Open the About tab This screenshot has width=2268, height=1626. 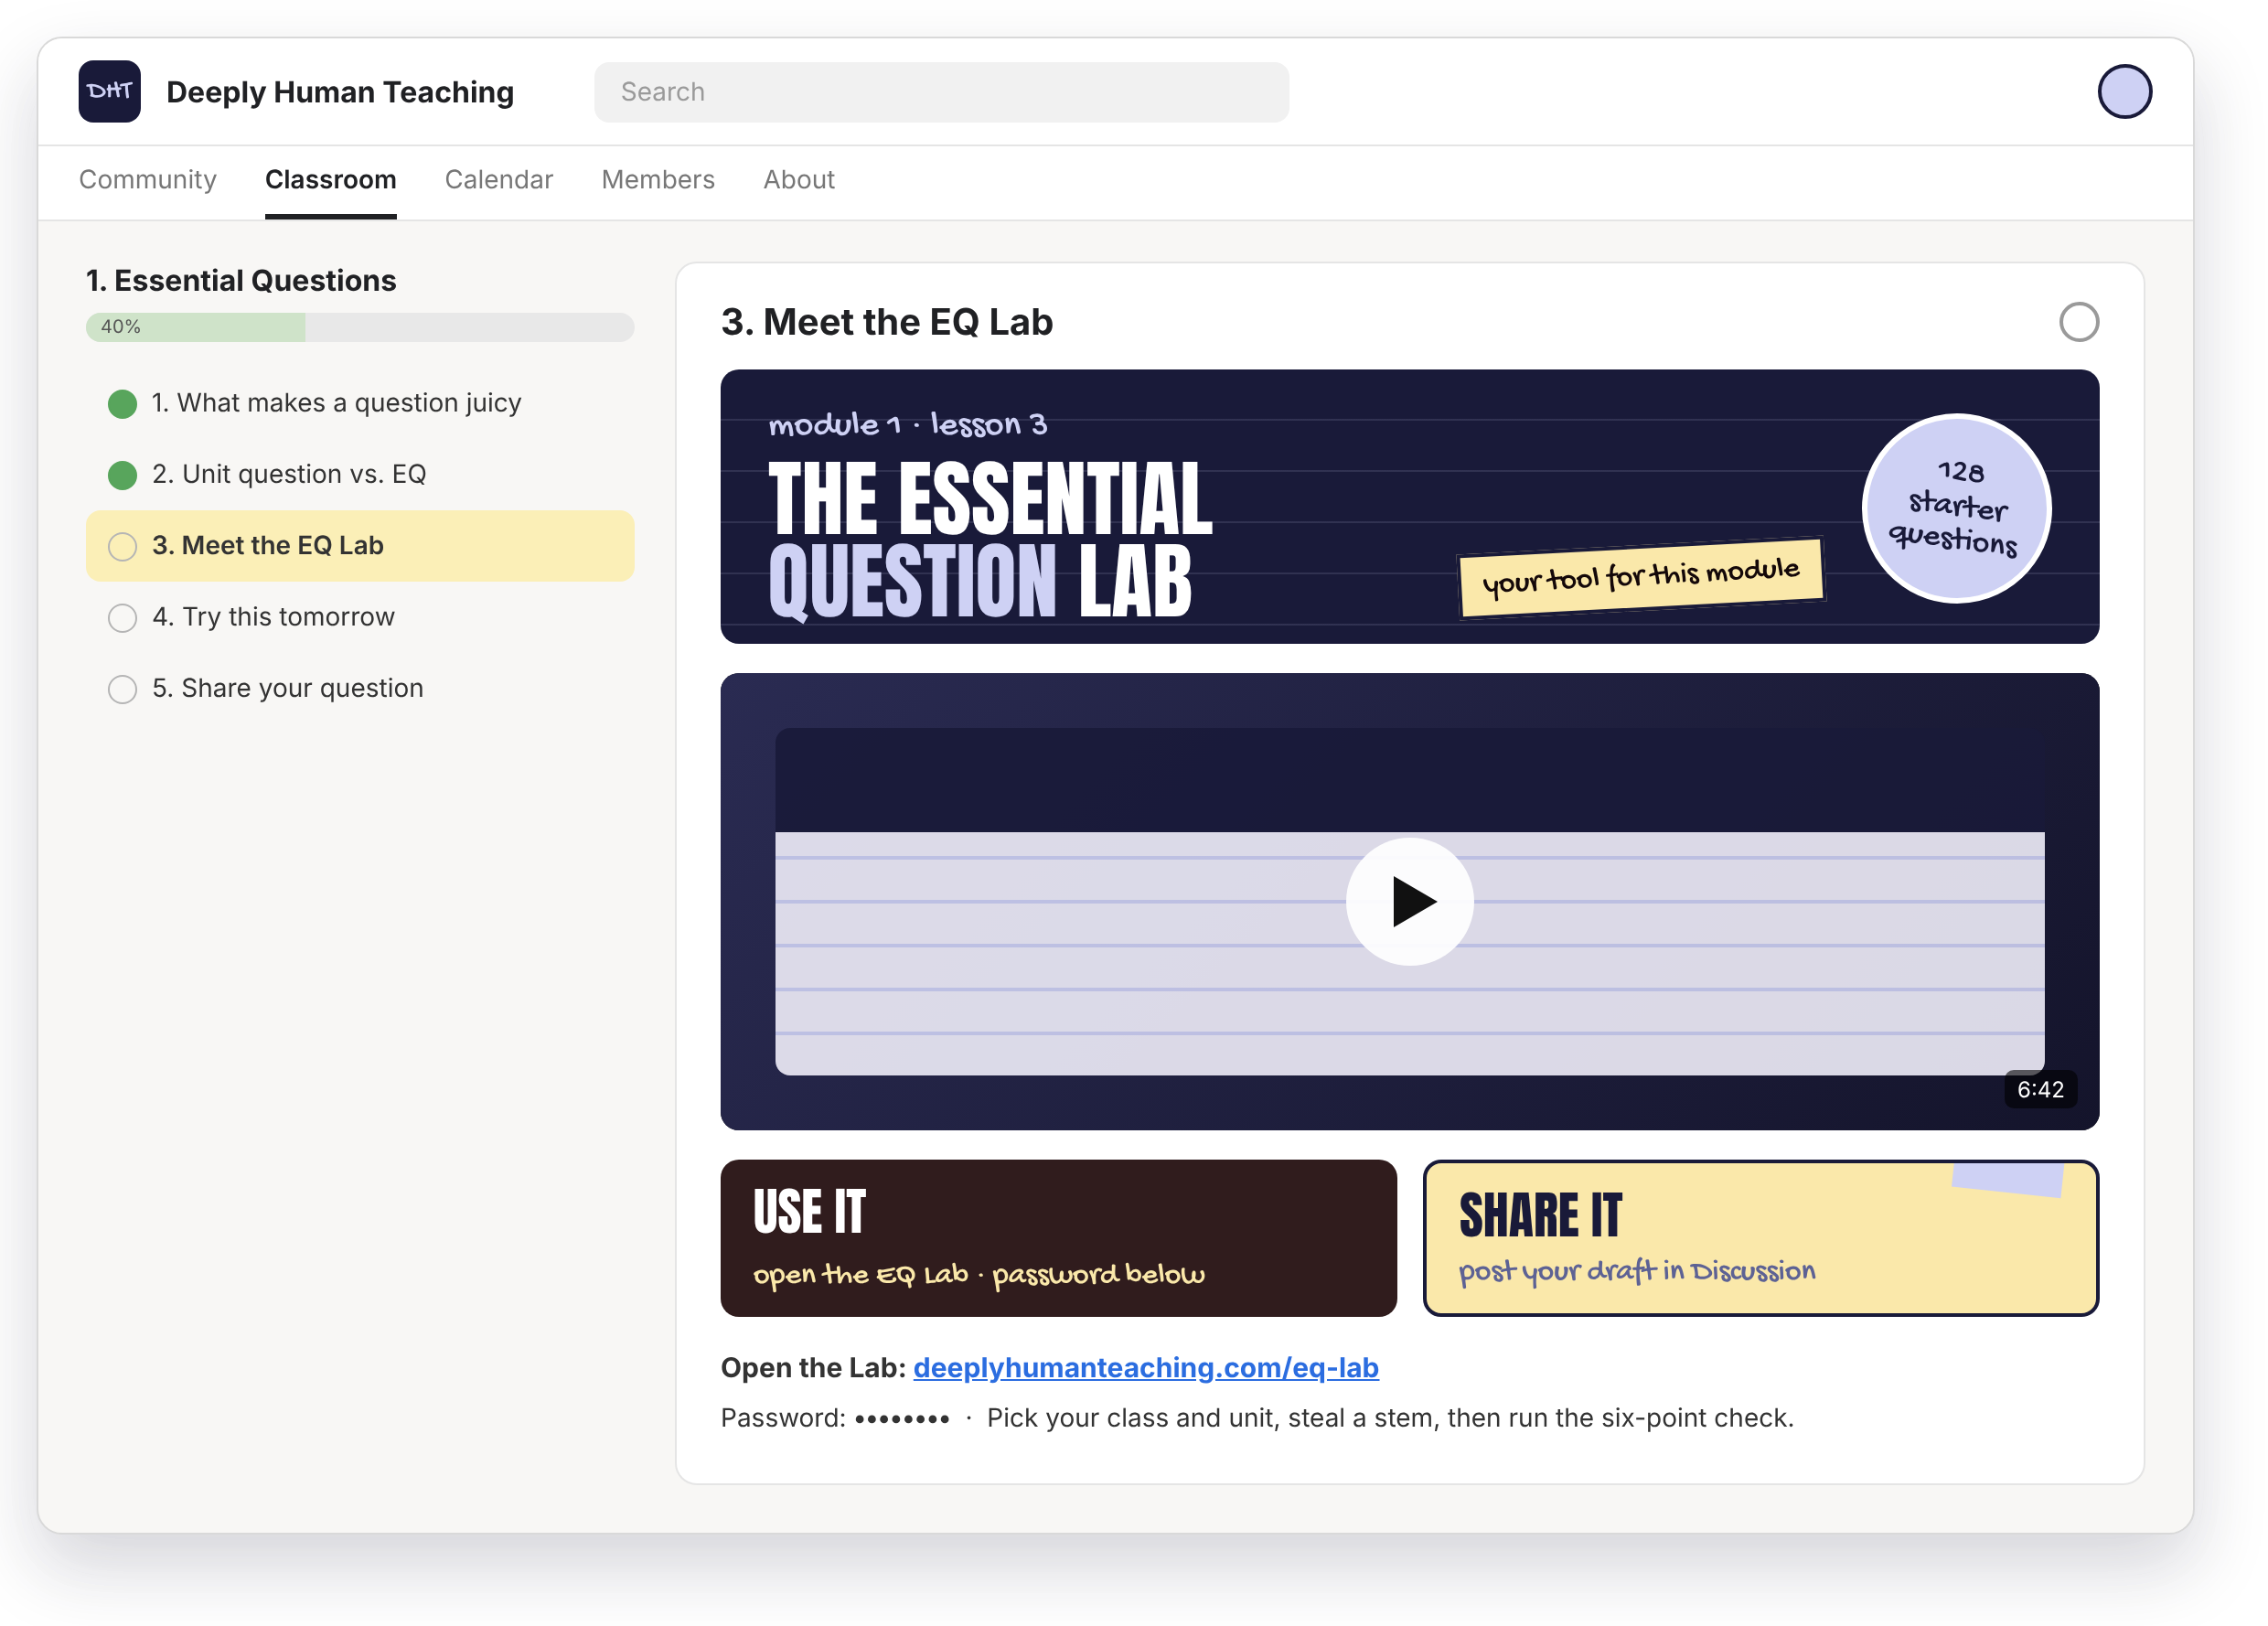tap(798, 180)
